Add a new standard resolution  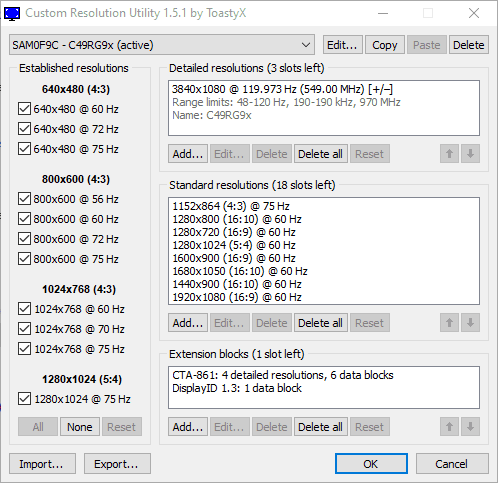[x=188, y=323]
